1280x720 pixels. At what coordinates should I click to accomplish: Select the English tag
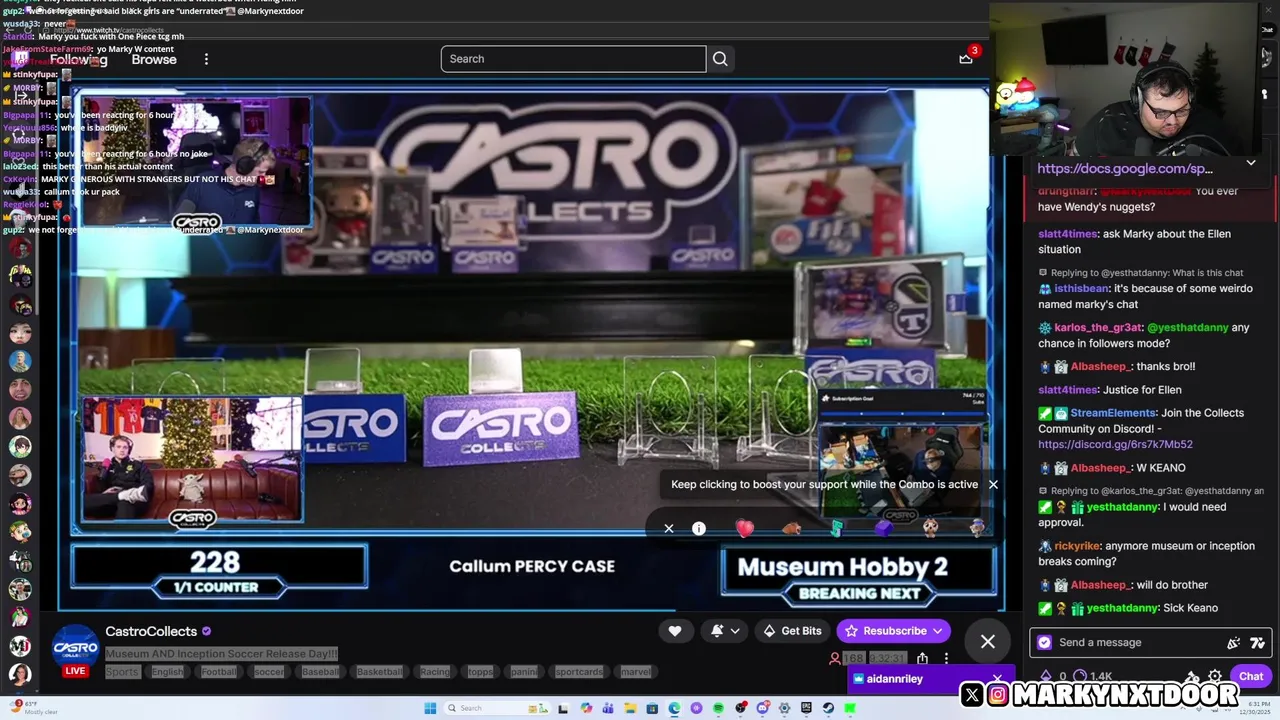pyautogui.click(x=168, y=672)
